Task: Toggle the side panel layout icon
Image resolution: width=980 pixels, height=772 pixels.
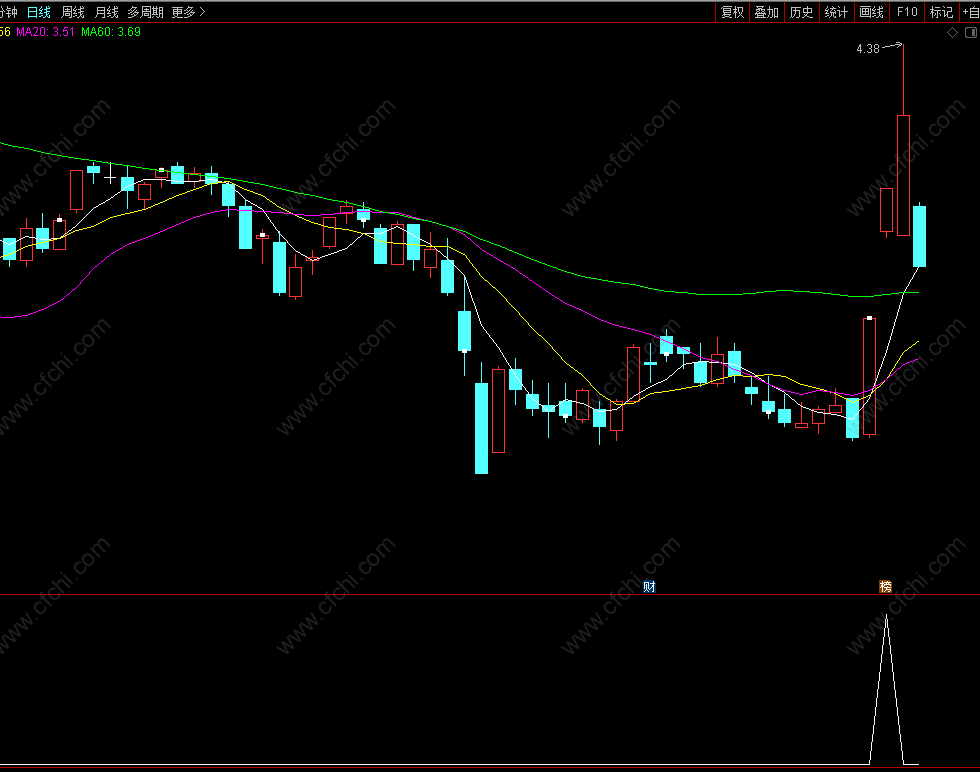Action: (x=971, y=33)
